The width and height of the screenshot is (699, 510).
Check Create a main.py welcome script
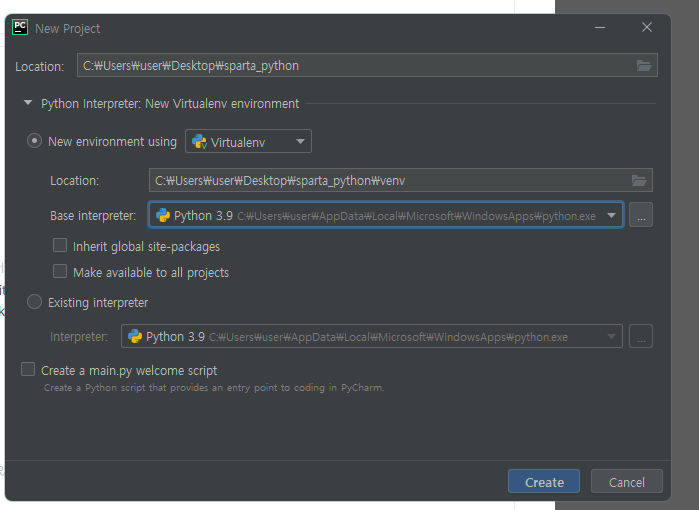click(28, 369)
